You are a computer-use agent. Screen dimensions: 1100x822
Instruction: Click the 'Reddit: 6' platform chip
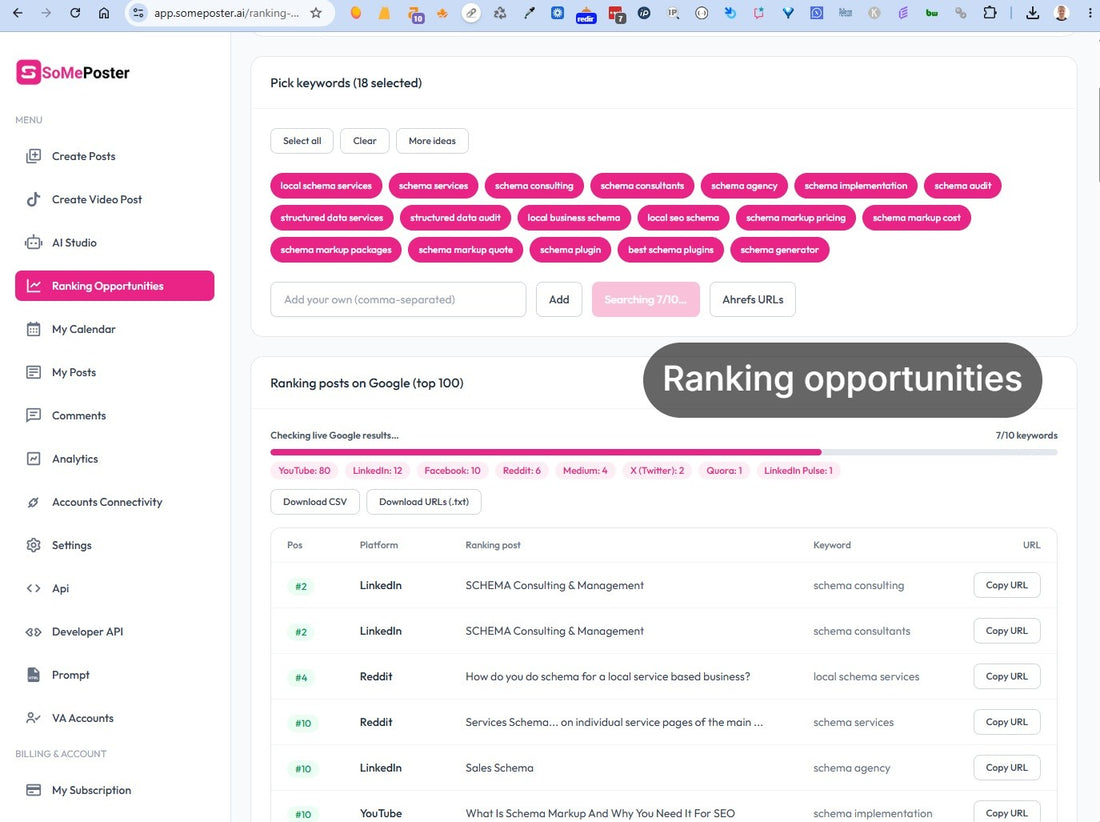522,471
